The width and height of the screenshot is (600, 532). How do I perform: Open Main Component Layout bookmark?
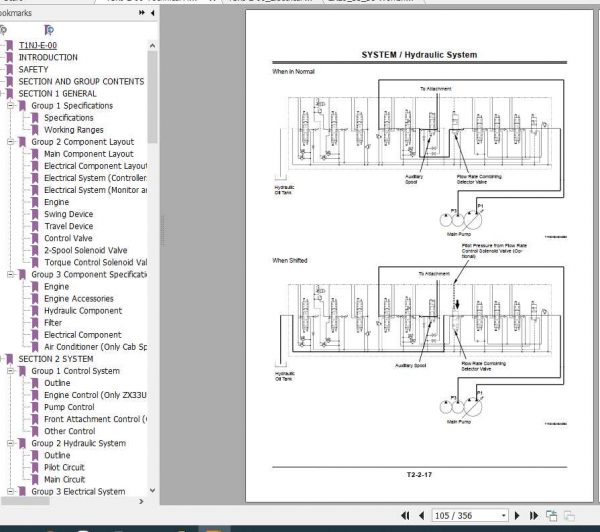[x=89, y=154]
